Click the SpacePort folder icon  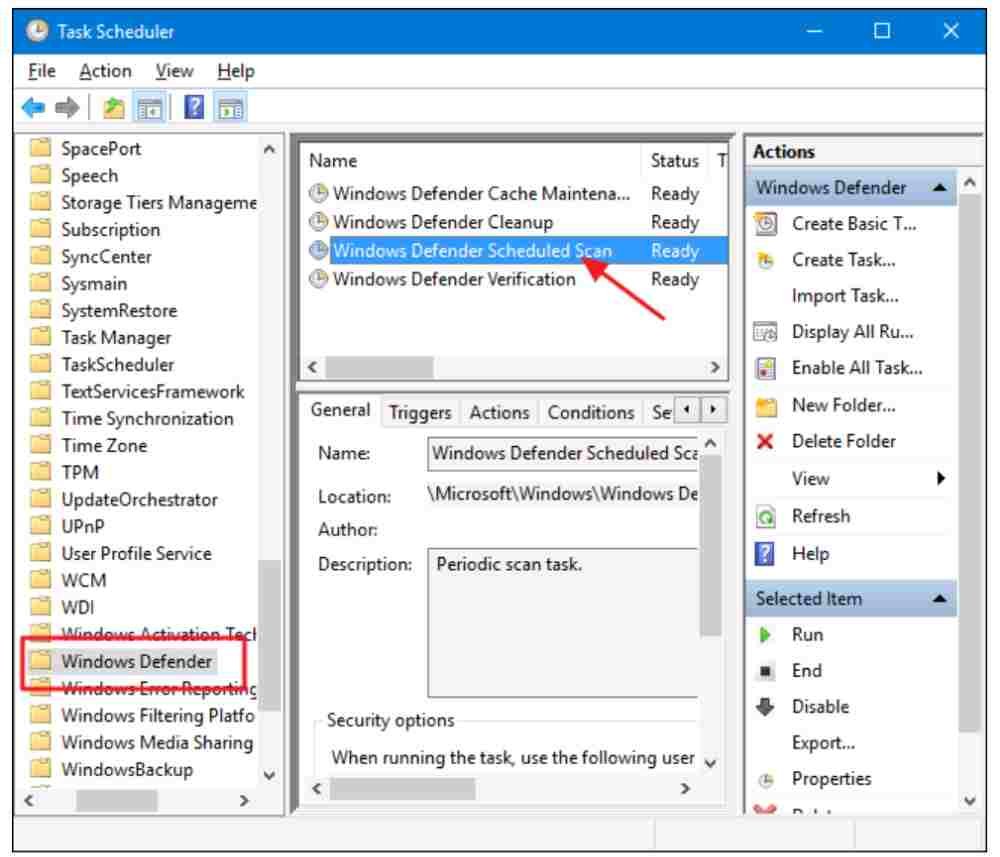coord(41,148)
